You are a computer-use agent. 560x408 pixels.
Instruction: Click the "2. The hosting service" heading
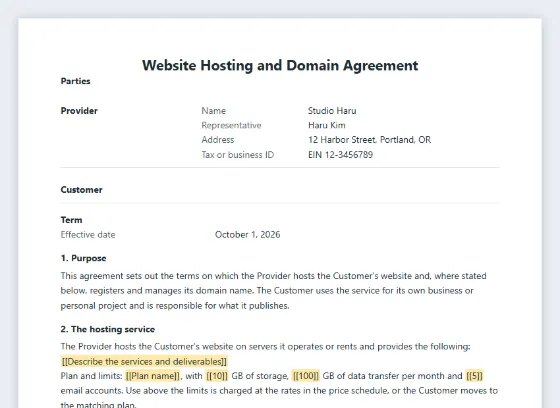click(x=108, y=329)
